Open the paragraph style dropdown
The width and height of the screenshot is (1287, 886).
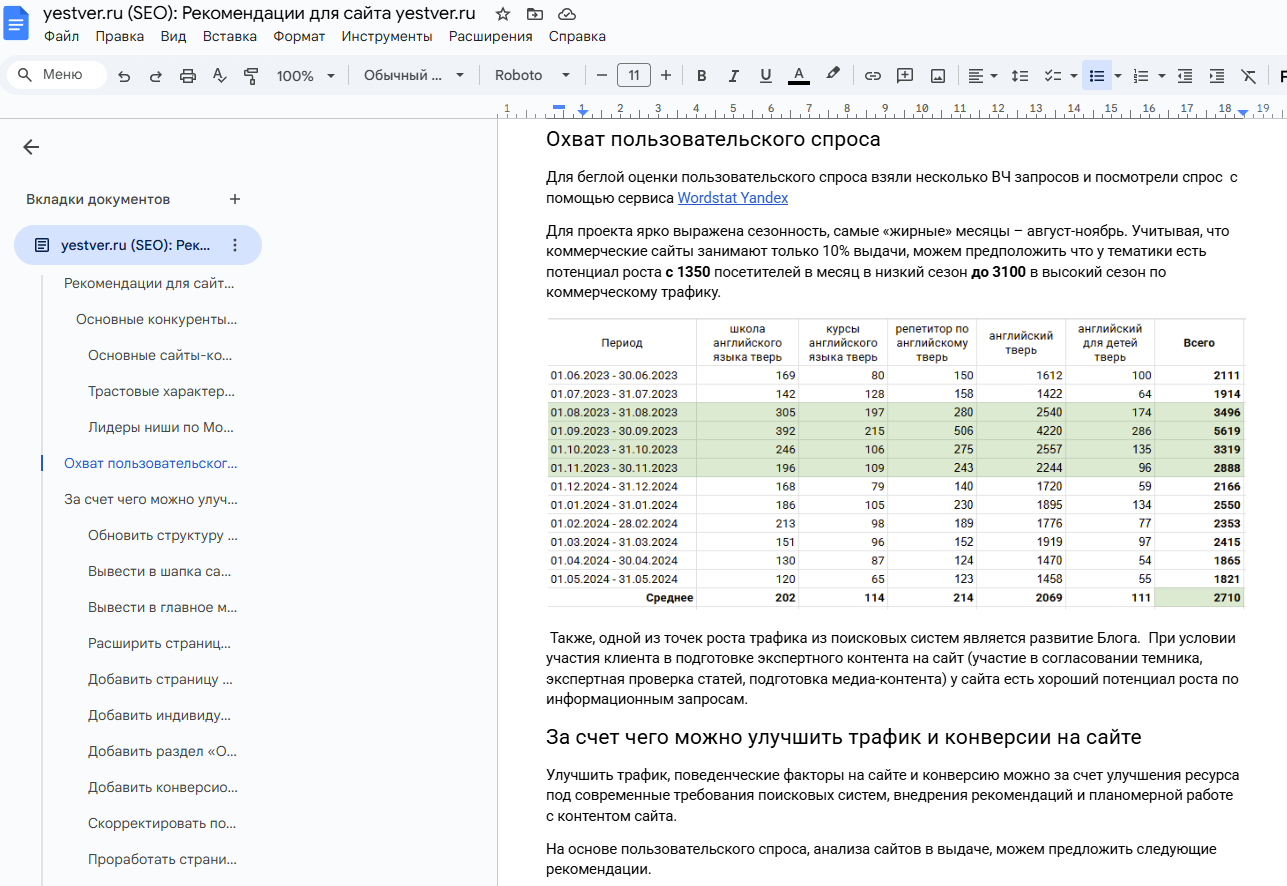point(414,76)
